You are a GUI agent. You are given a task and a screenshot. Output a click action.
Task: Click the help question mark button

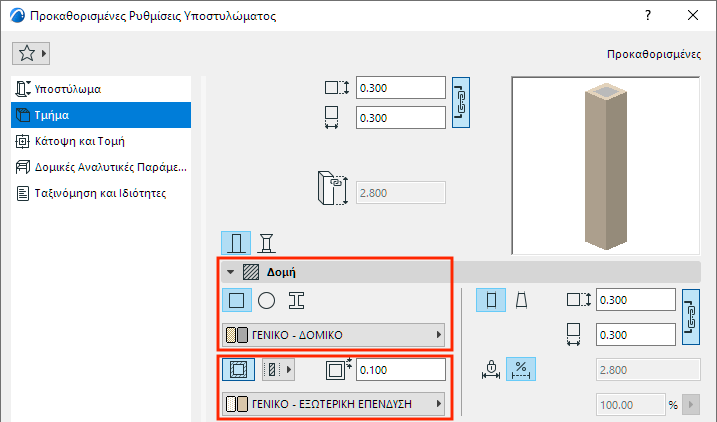pos(648,15)
